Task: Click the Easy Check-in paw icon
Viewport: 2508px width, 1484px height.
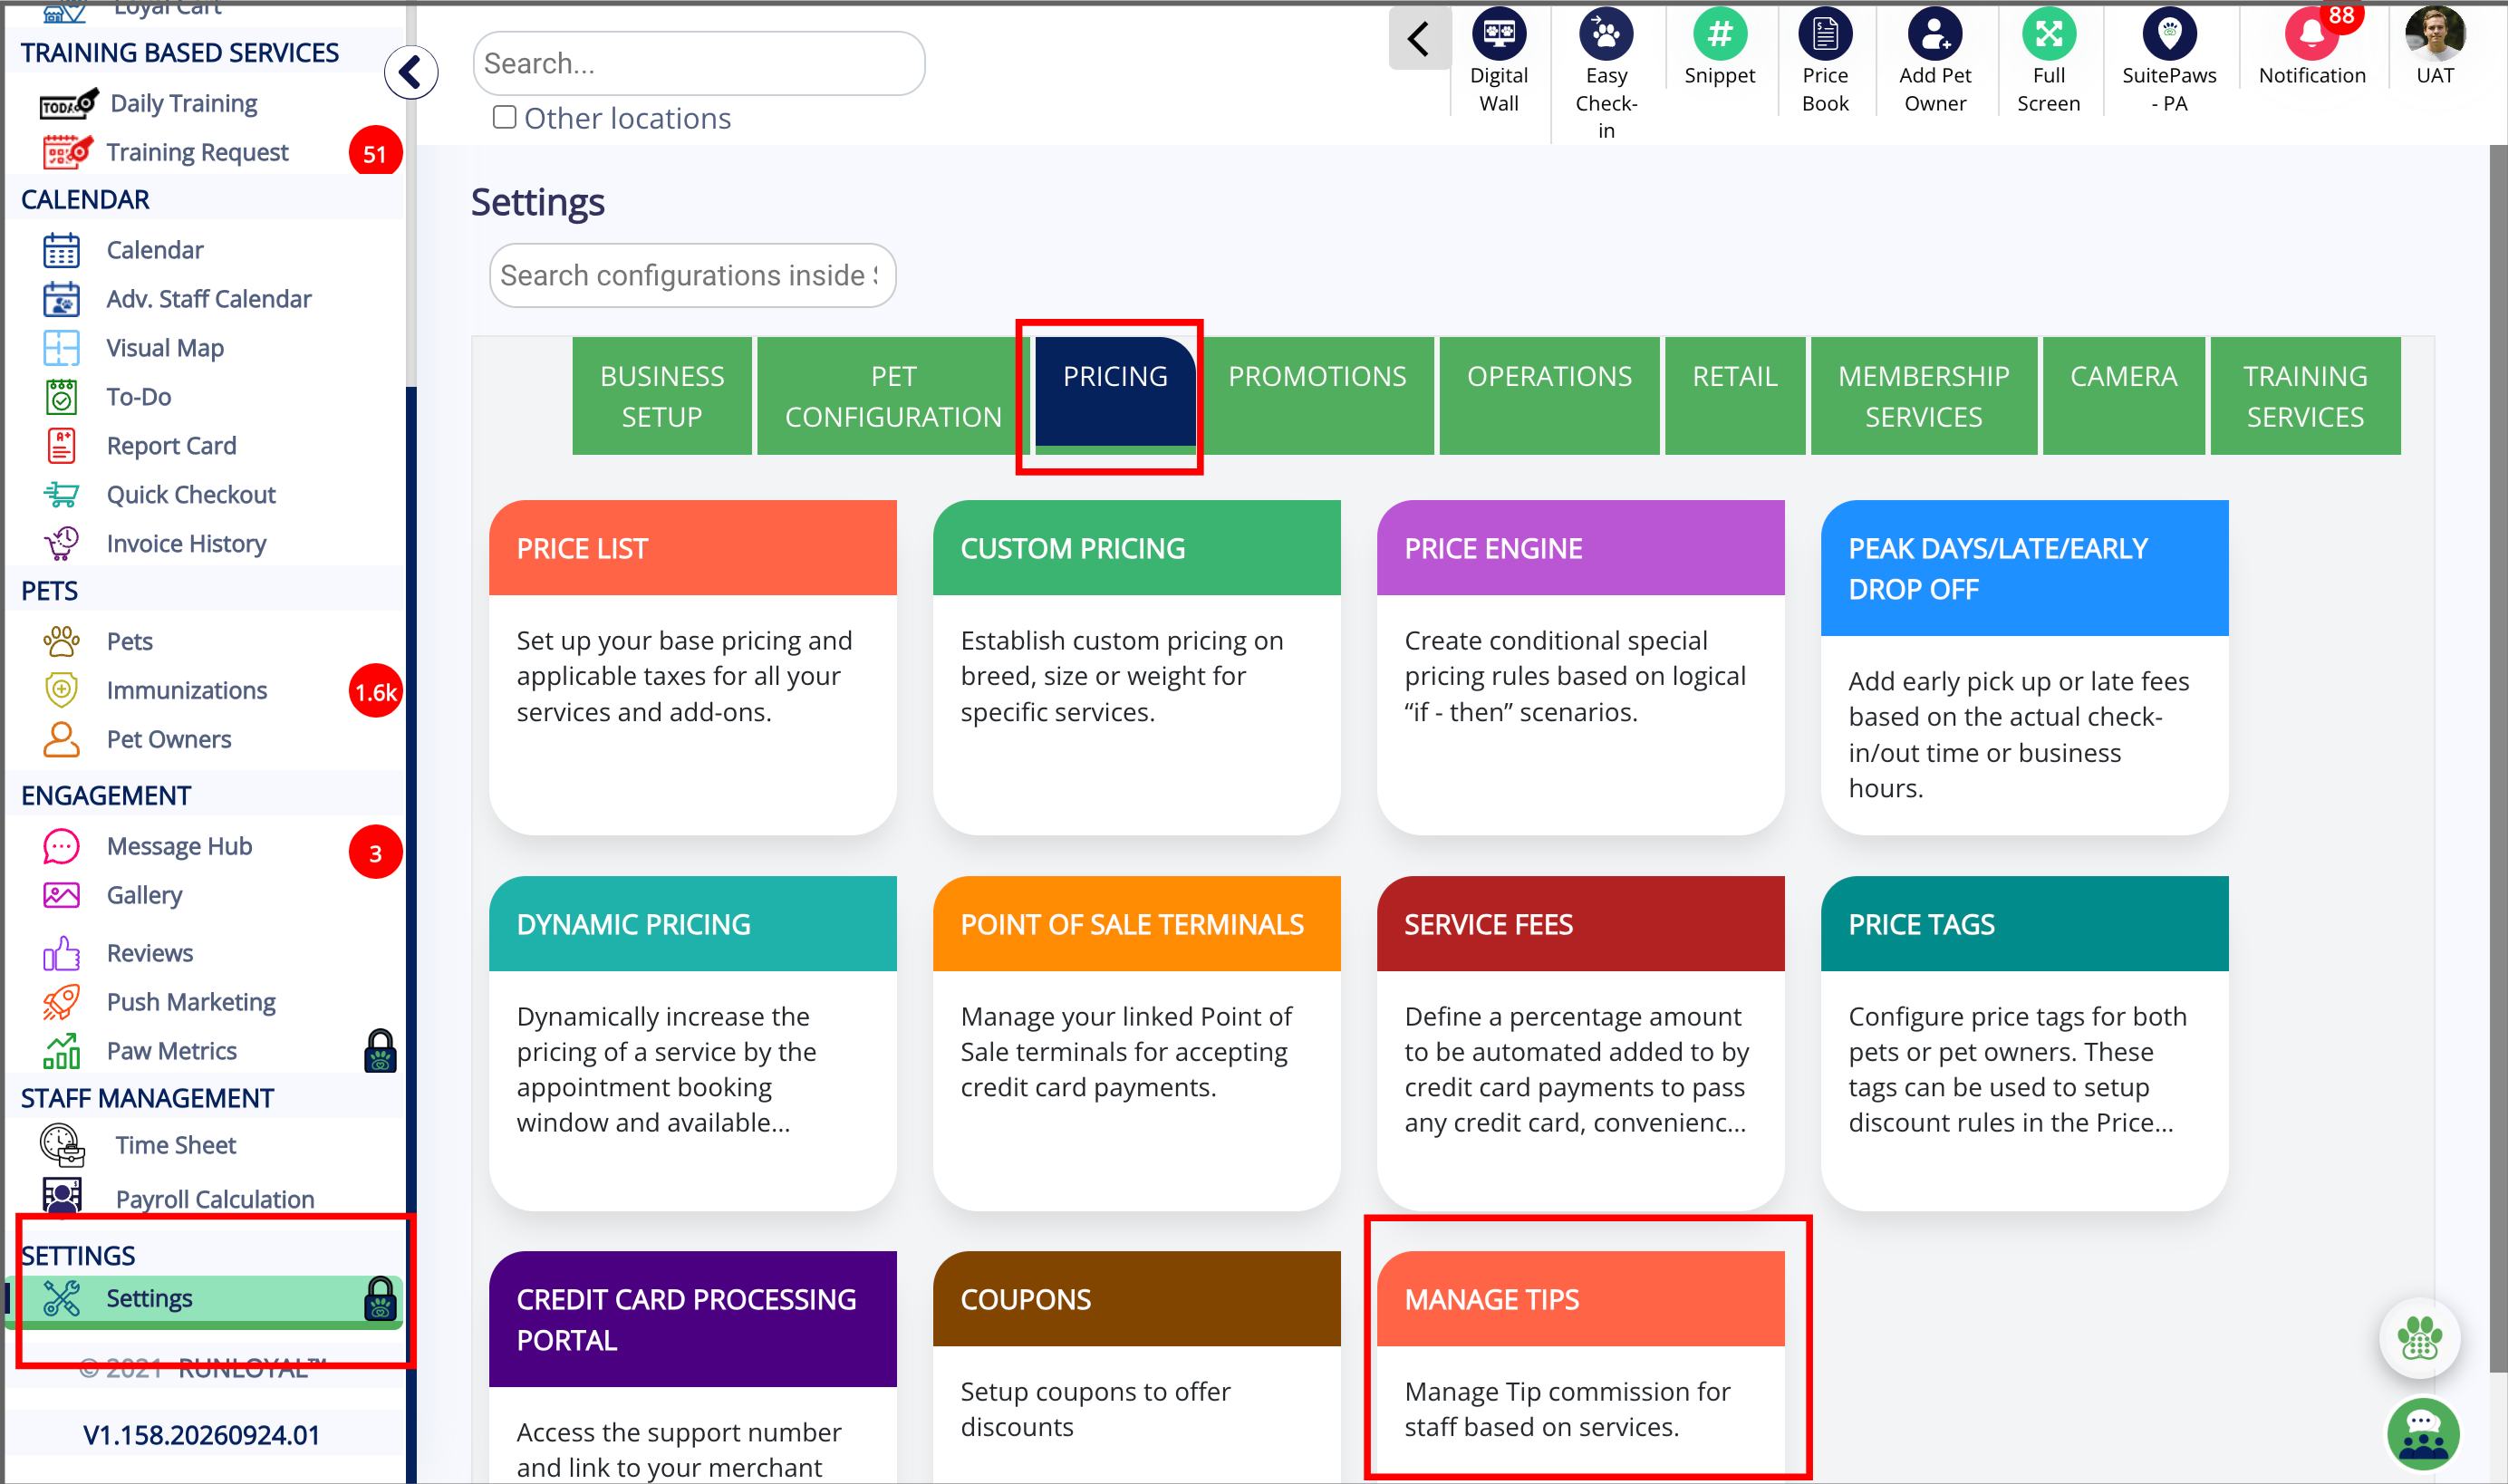Action: point(1606,35)
